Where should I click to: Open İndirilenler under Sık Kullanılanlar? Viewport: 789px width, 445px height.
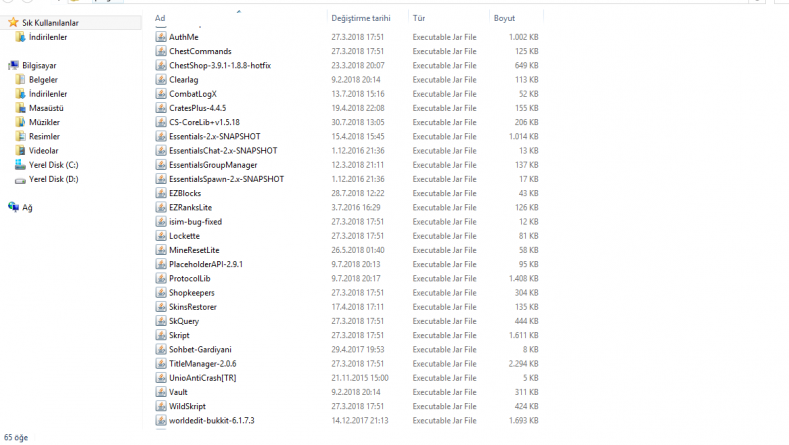click(48, 37)
